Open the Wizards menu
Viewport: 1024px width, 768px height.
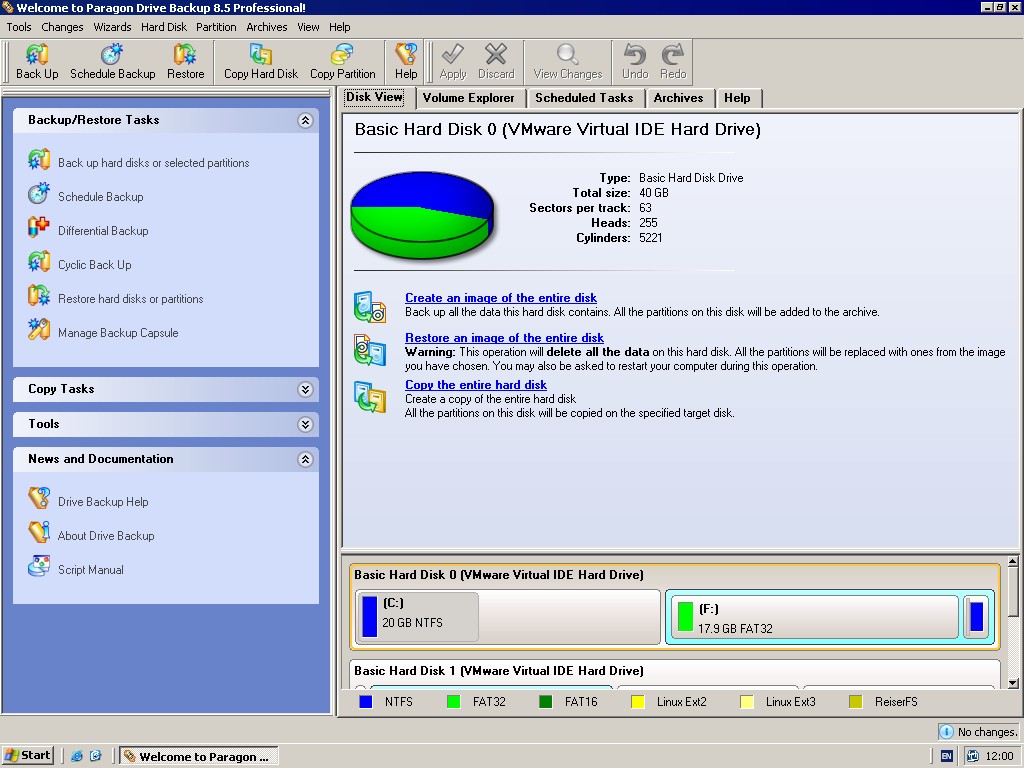click(112, 27)
